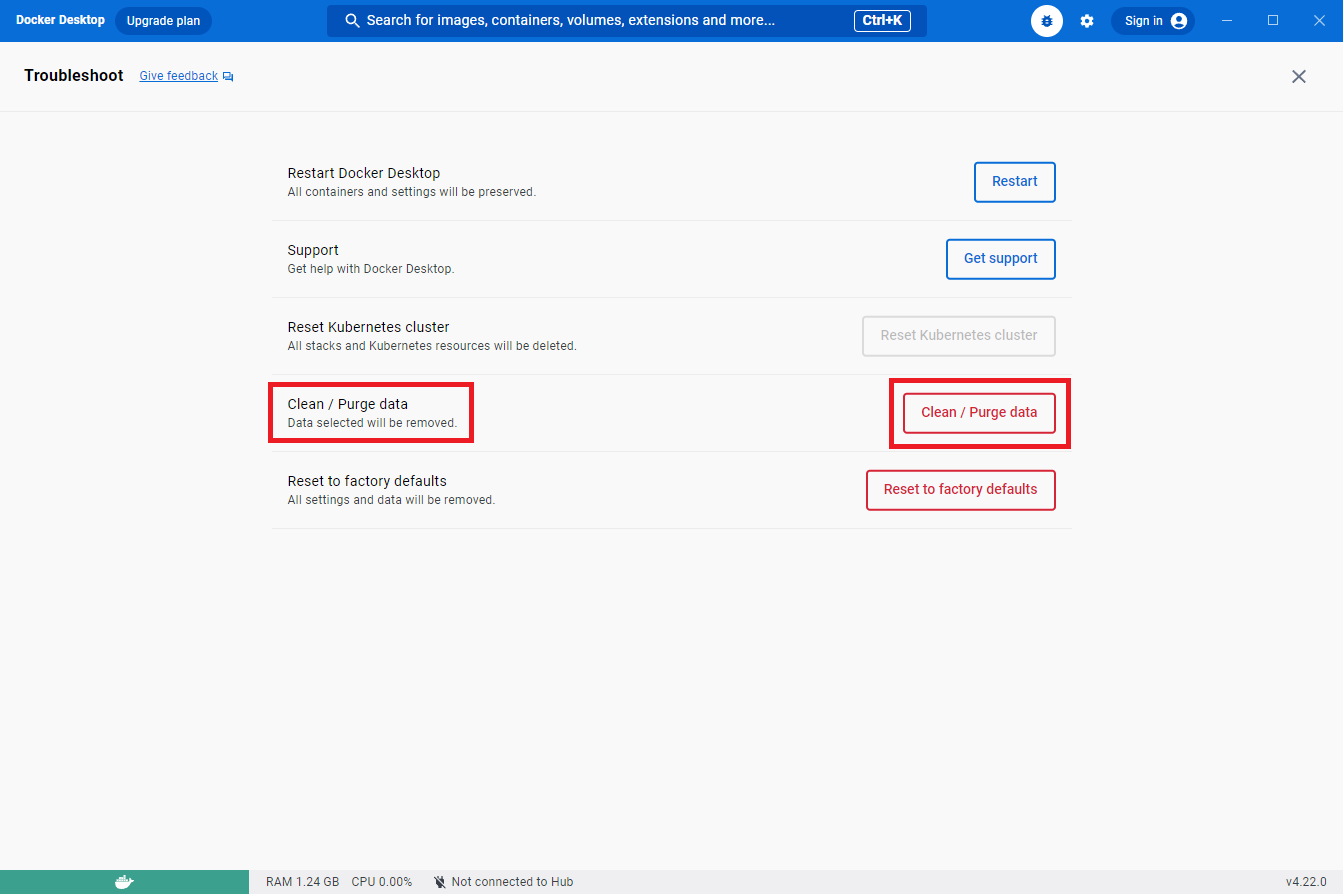Screen dimensions: 1343x894
Task: Click the Upgrade plan button
Action: pos(163,21)
